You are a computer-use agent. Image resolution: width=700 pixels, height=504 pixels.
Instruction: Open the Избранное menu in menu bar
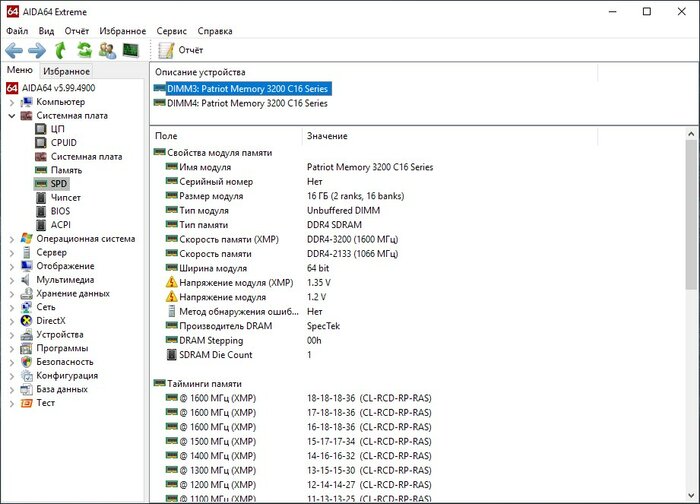pyautogui.click(x=122, y=31)
